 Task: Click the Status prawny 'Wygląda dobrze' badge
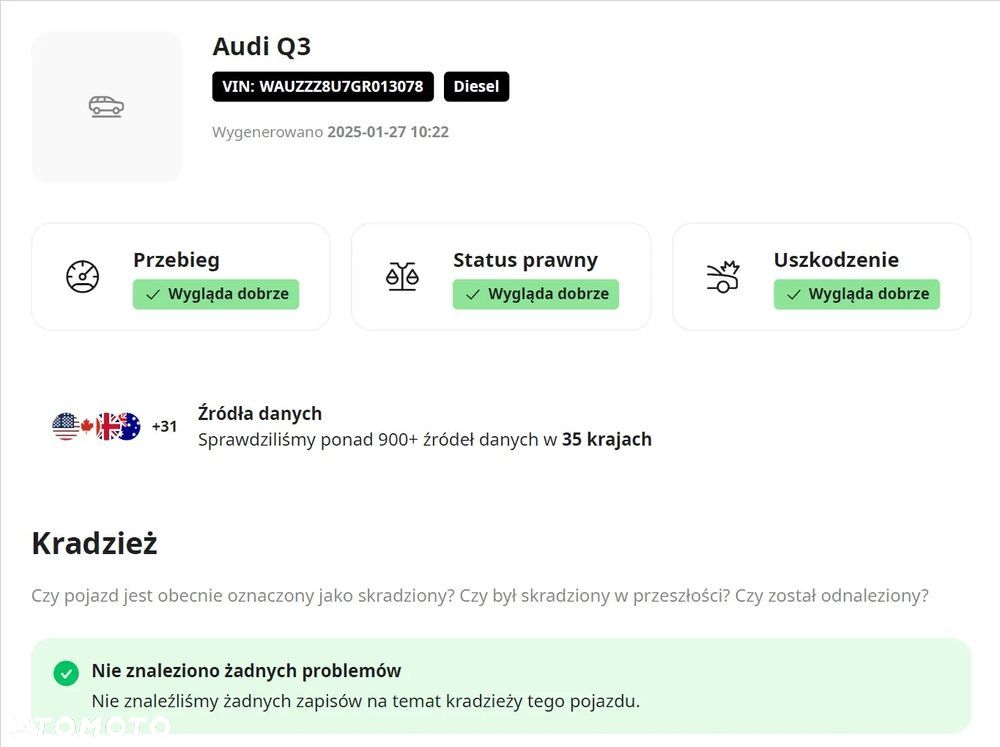(x=536, y=294)
